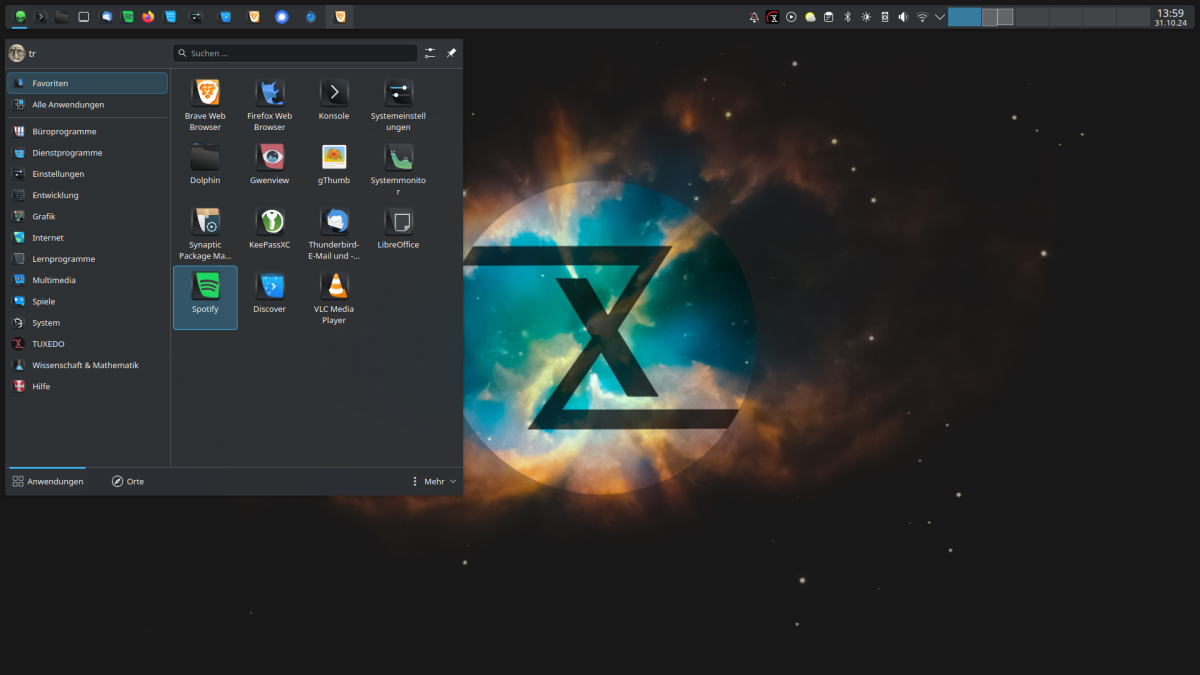Launch Thunderbird E-Mail from the favorites grid
The width and height of the screenshot is (1200, 675).
coord(334,234)
